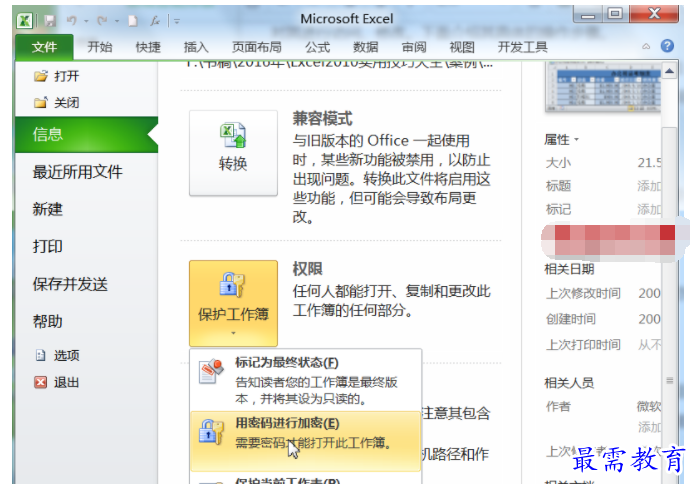Click 关闭 in the backstage sidebar
Image resolution: width=694 pixels, height=491 pixels.
tap(57, 103)
